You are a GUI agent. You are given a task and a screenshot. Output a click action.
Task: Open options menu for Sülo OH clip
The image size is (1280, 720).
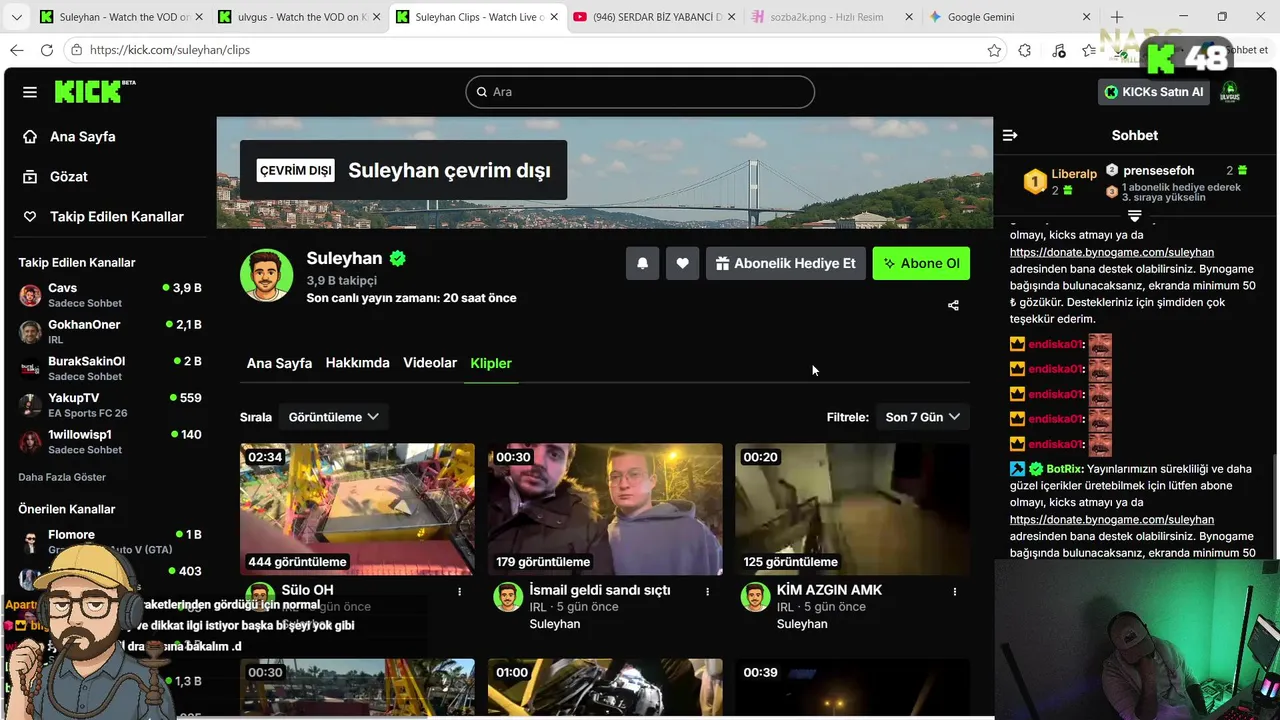click(460, 592)
